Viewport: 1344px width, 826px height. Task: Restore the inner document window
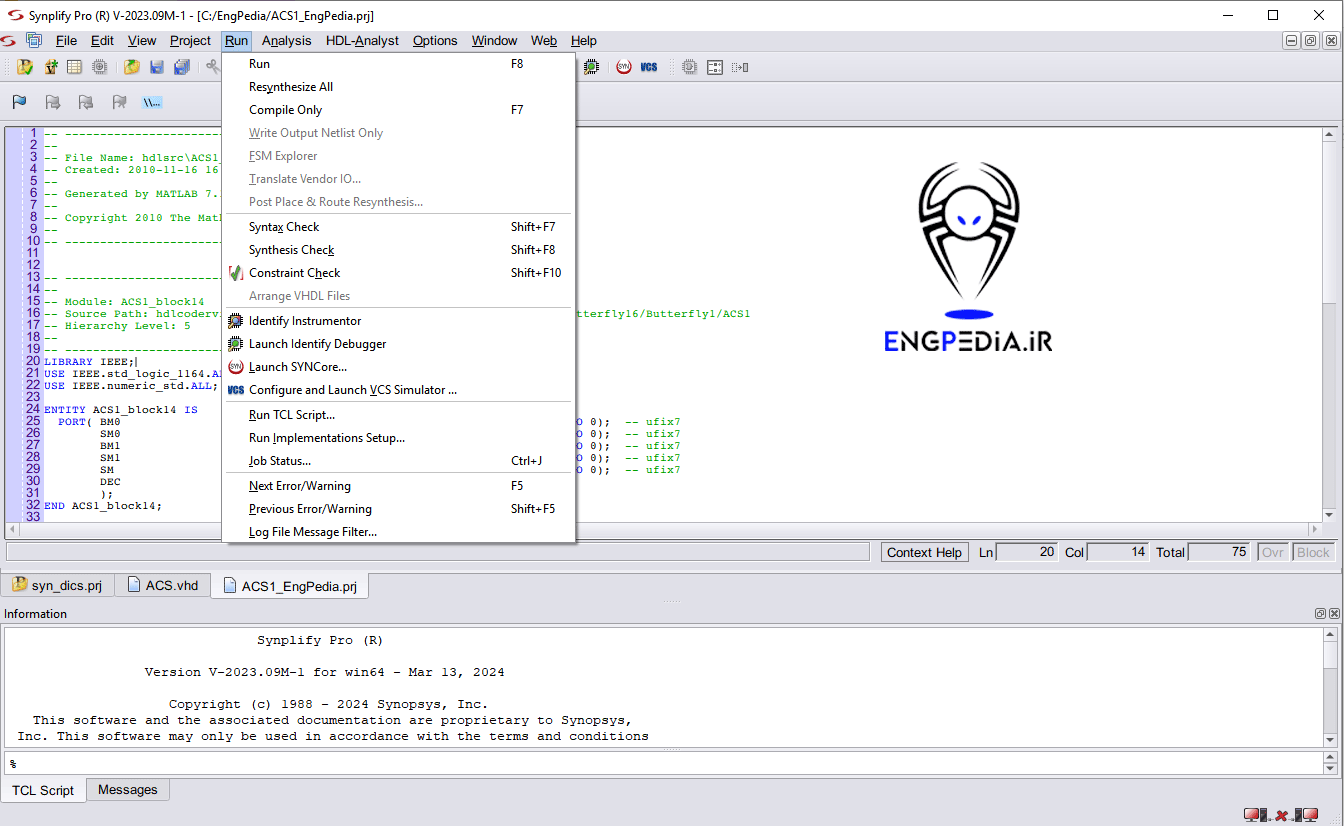1311,41
